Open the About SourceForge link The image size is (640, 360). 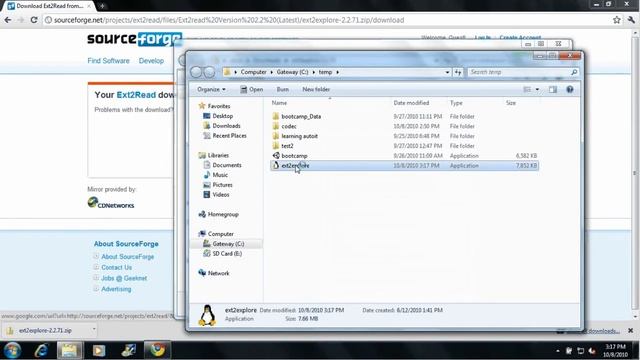[x=127, y=257]
